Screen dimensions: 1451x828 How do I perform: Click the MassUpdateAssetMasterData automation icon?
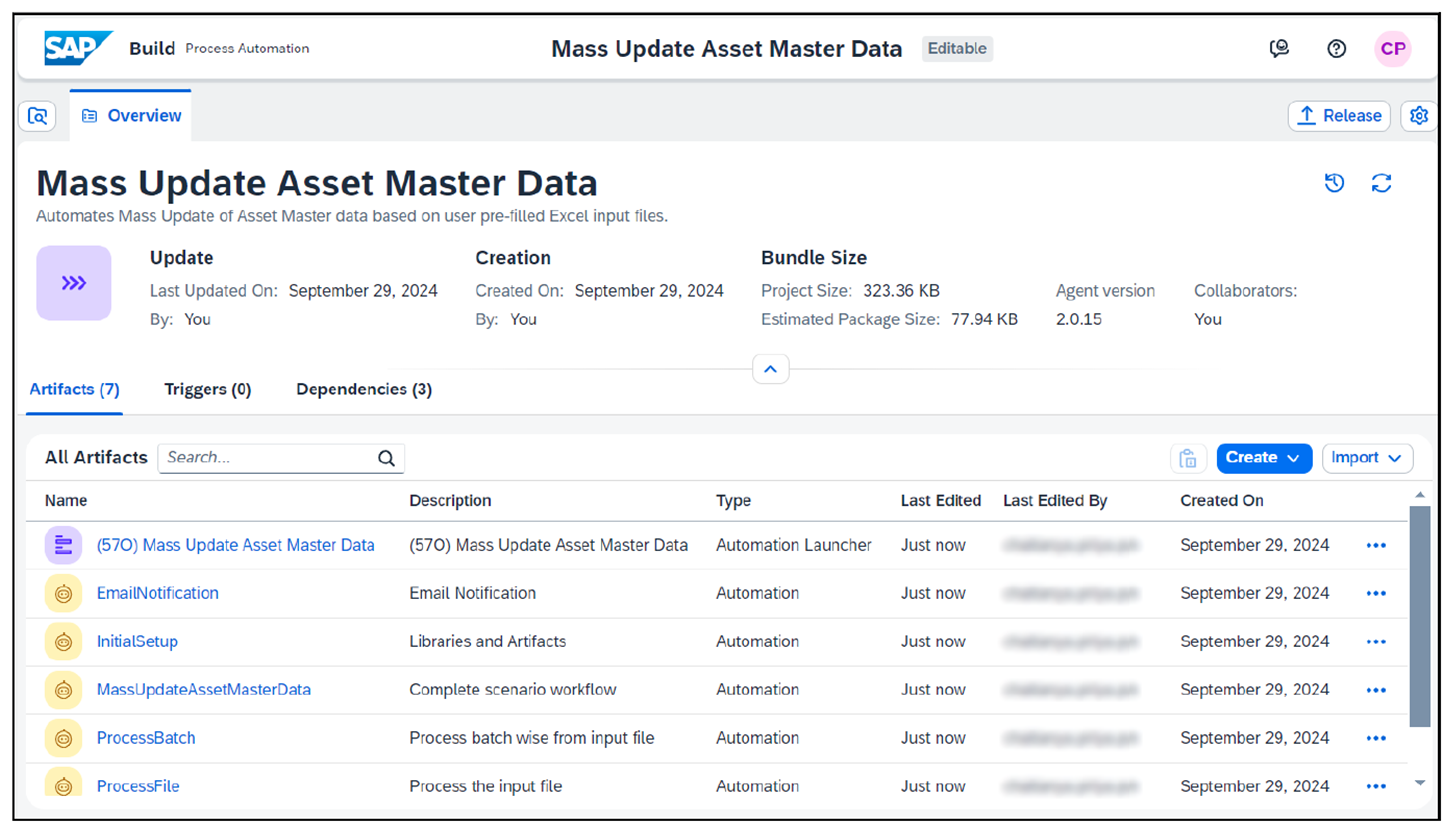point(64,689)
